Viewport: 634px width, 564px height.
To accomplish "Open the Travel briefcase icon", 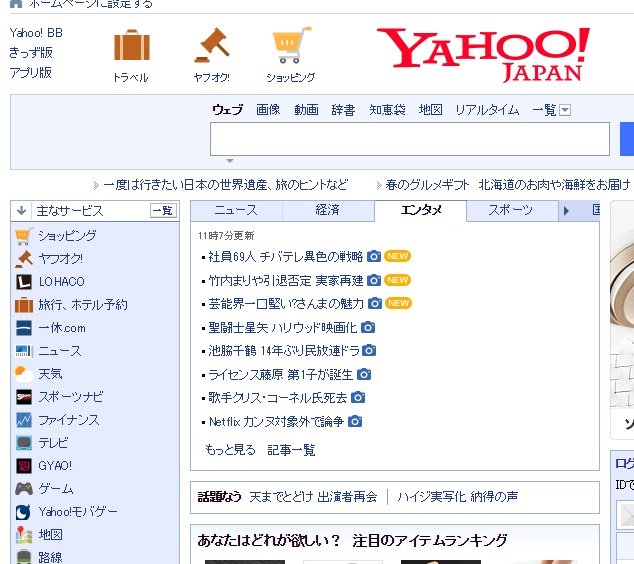I will pyautogui.click(x=132, y=45).
